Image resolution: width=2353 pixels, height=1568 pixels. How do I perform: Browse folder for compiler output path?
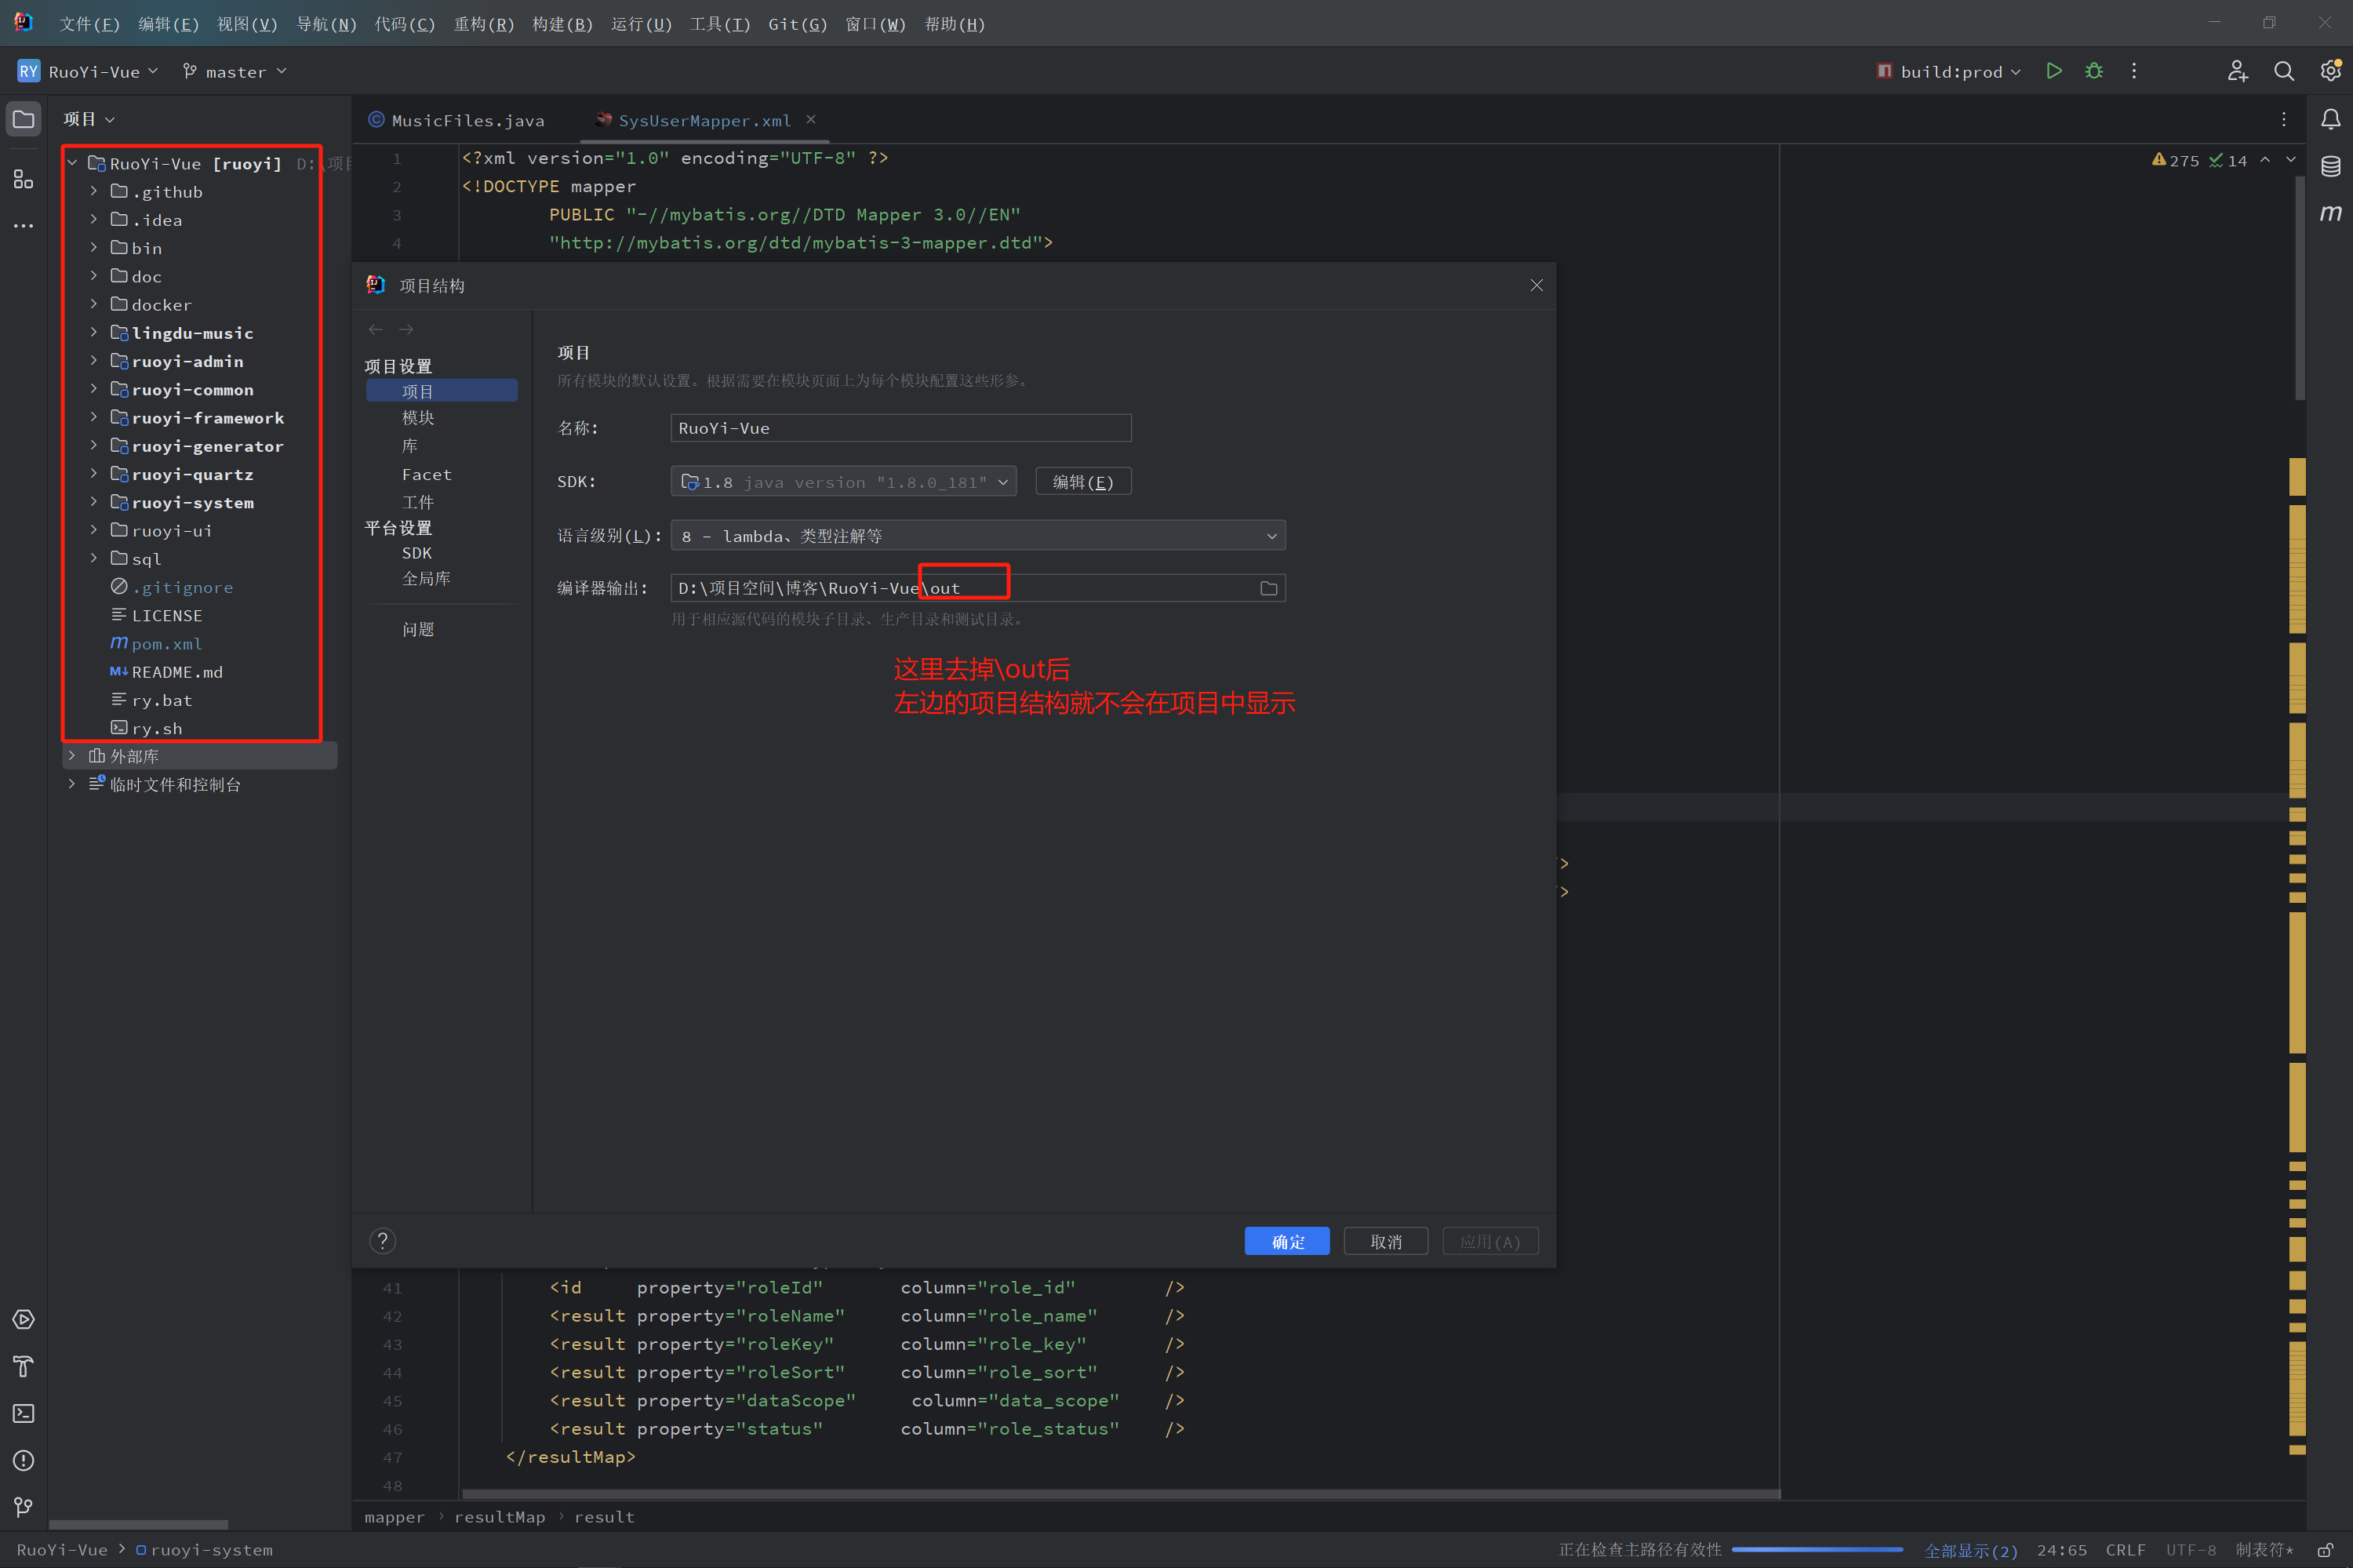pyautogui.click(x=1268, y=588)
